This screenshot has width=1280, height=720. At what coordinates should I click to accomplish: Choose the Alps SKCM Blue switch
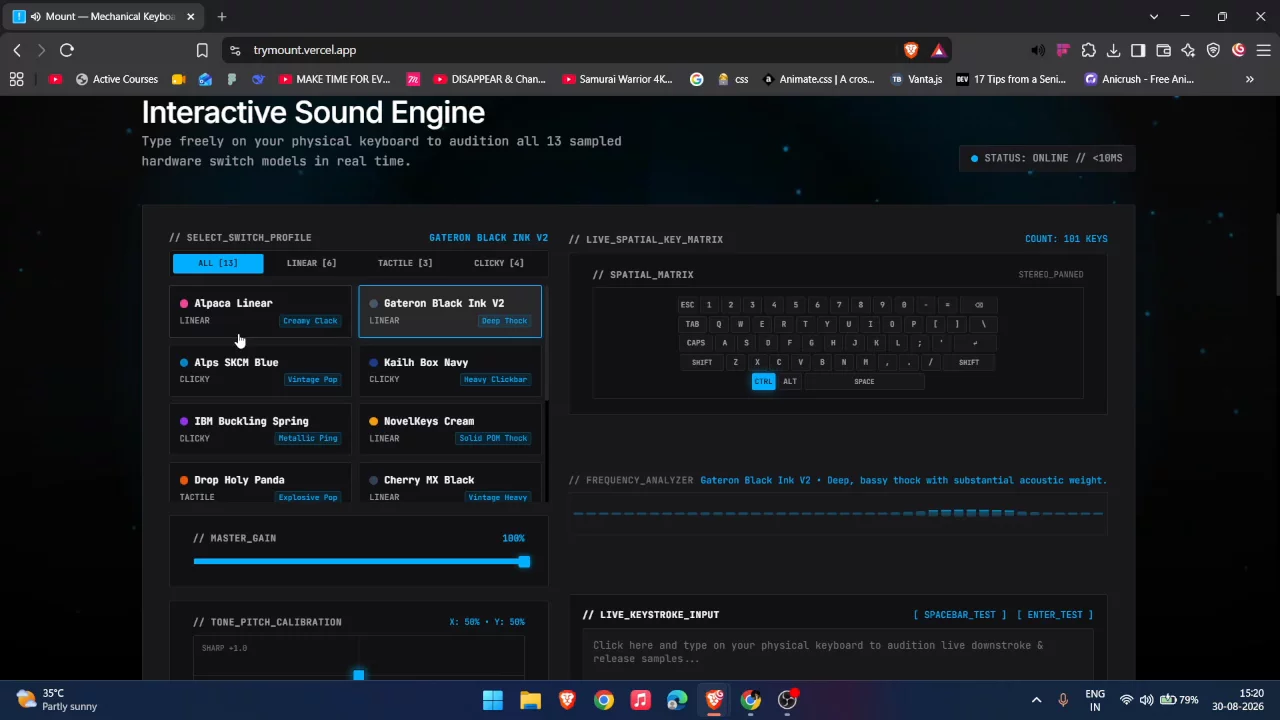tap(261, 370)
